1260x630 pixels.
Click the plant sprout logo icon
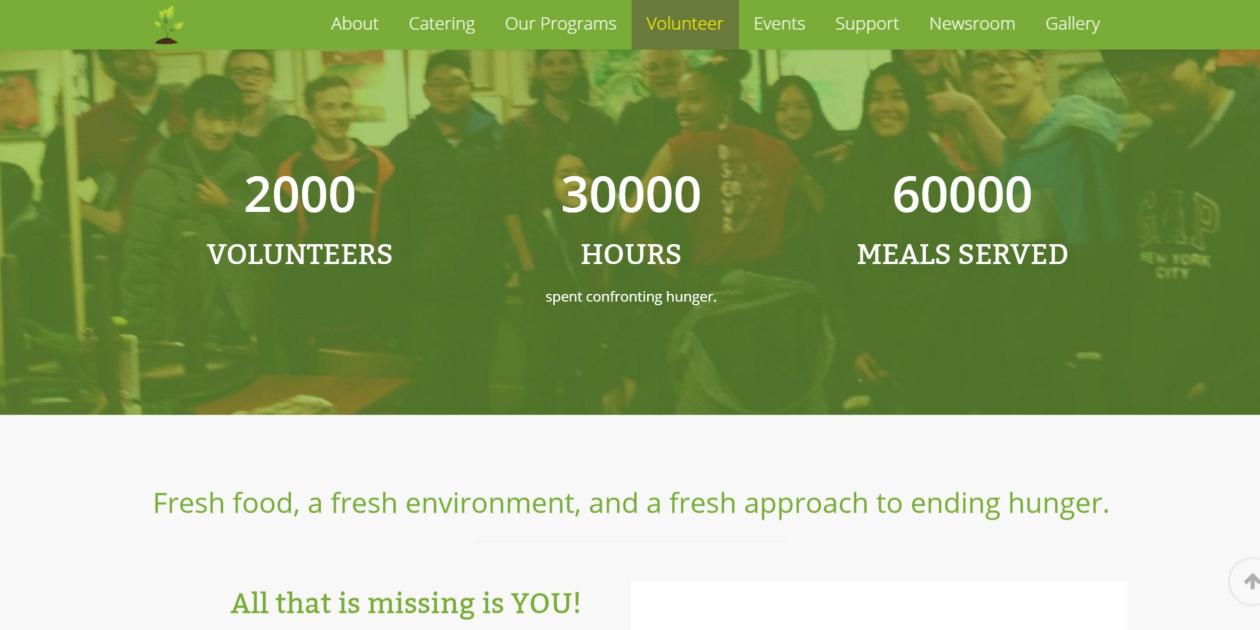point(169,24)
